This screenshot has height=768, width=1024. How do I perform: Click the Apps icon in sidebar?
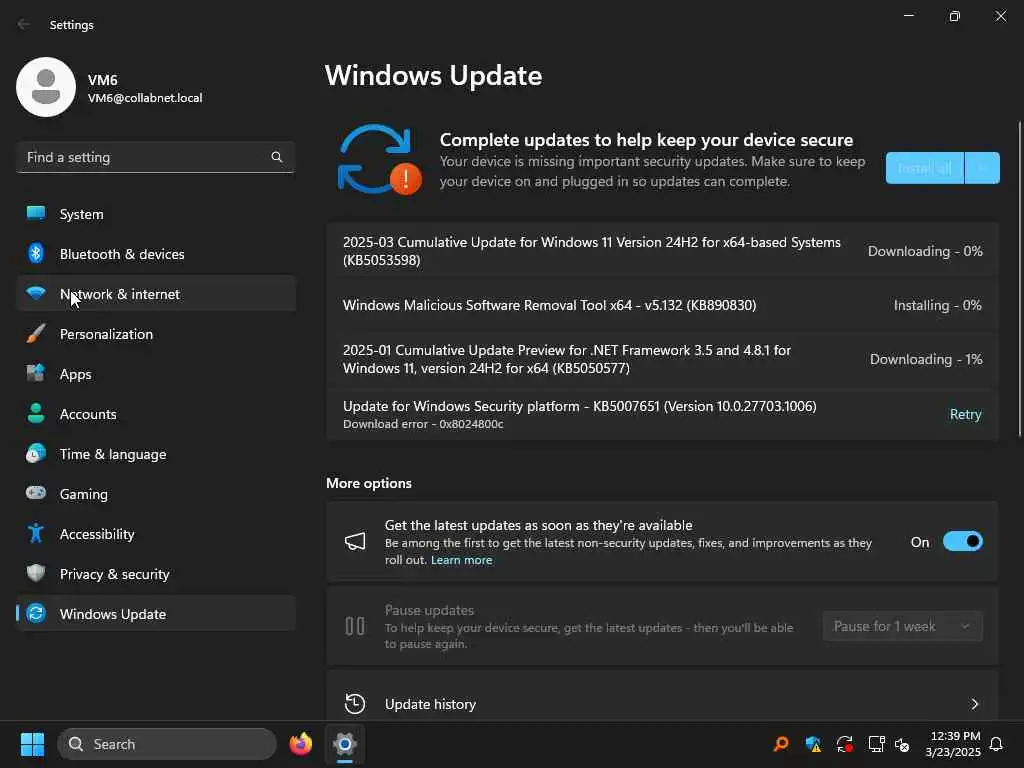click(36, 374)
